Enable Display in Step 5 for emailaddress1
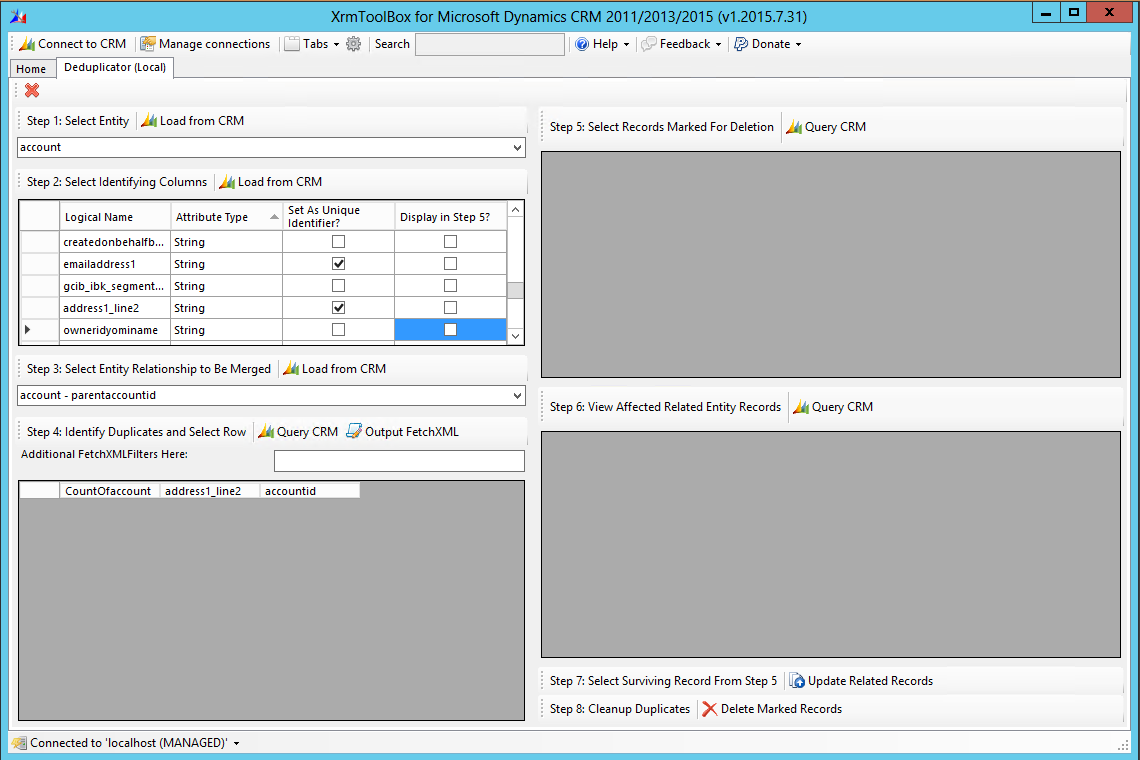Screen dimensions: 1140x760 pos(450,263)
